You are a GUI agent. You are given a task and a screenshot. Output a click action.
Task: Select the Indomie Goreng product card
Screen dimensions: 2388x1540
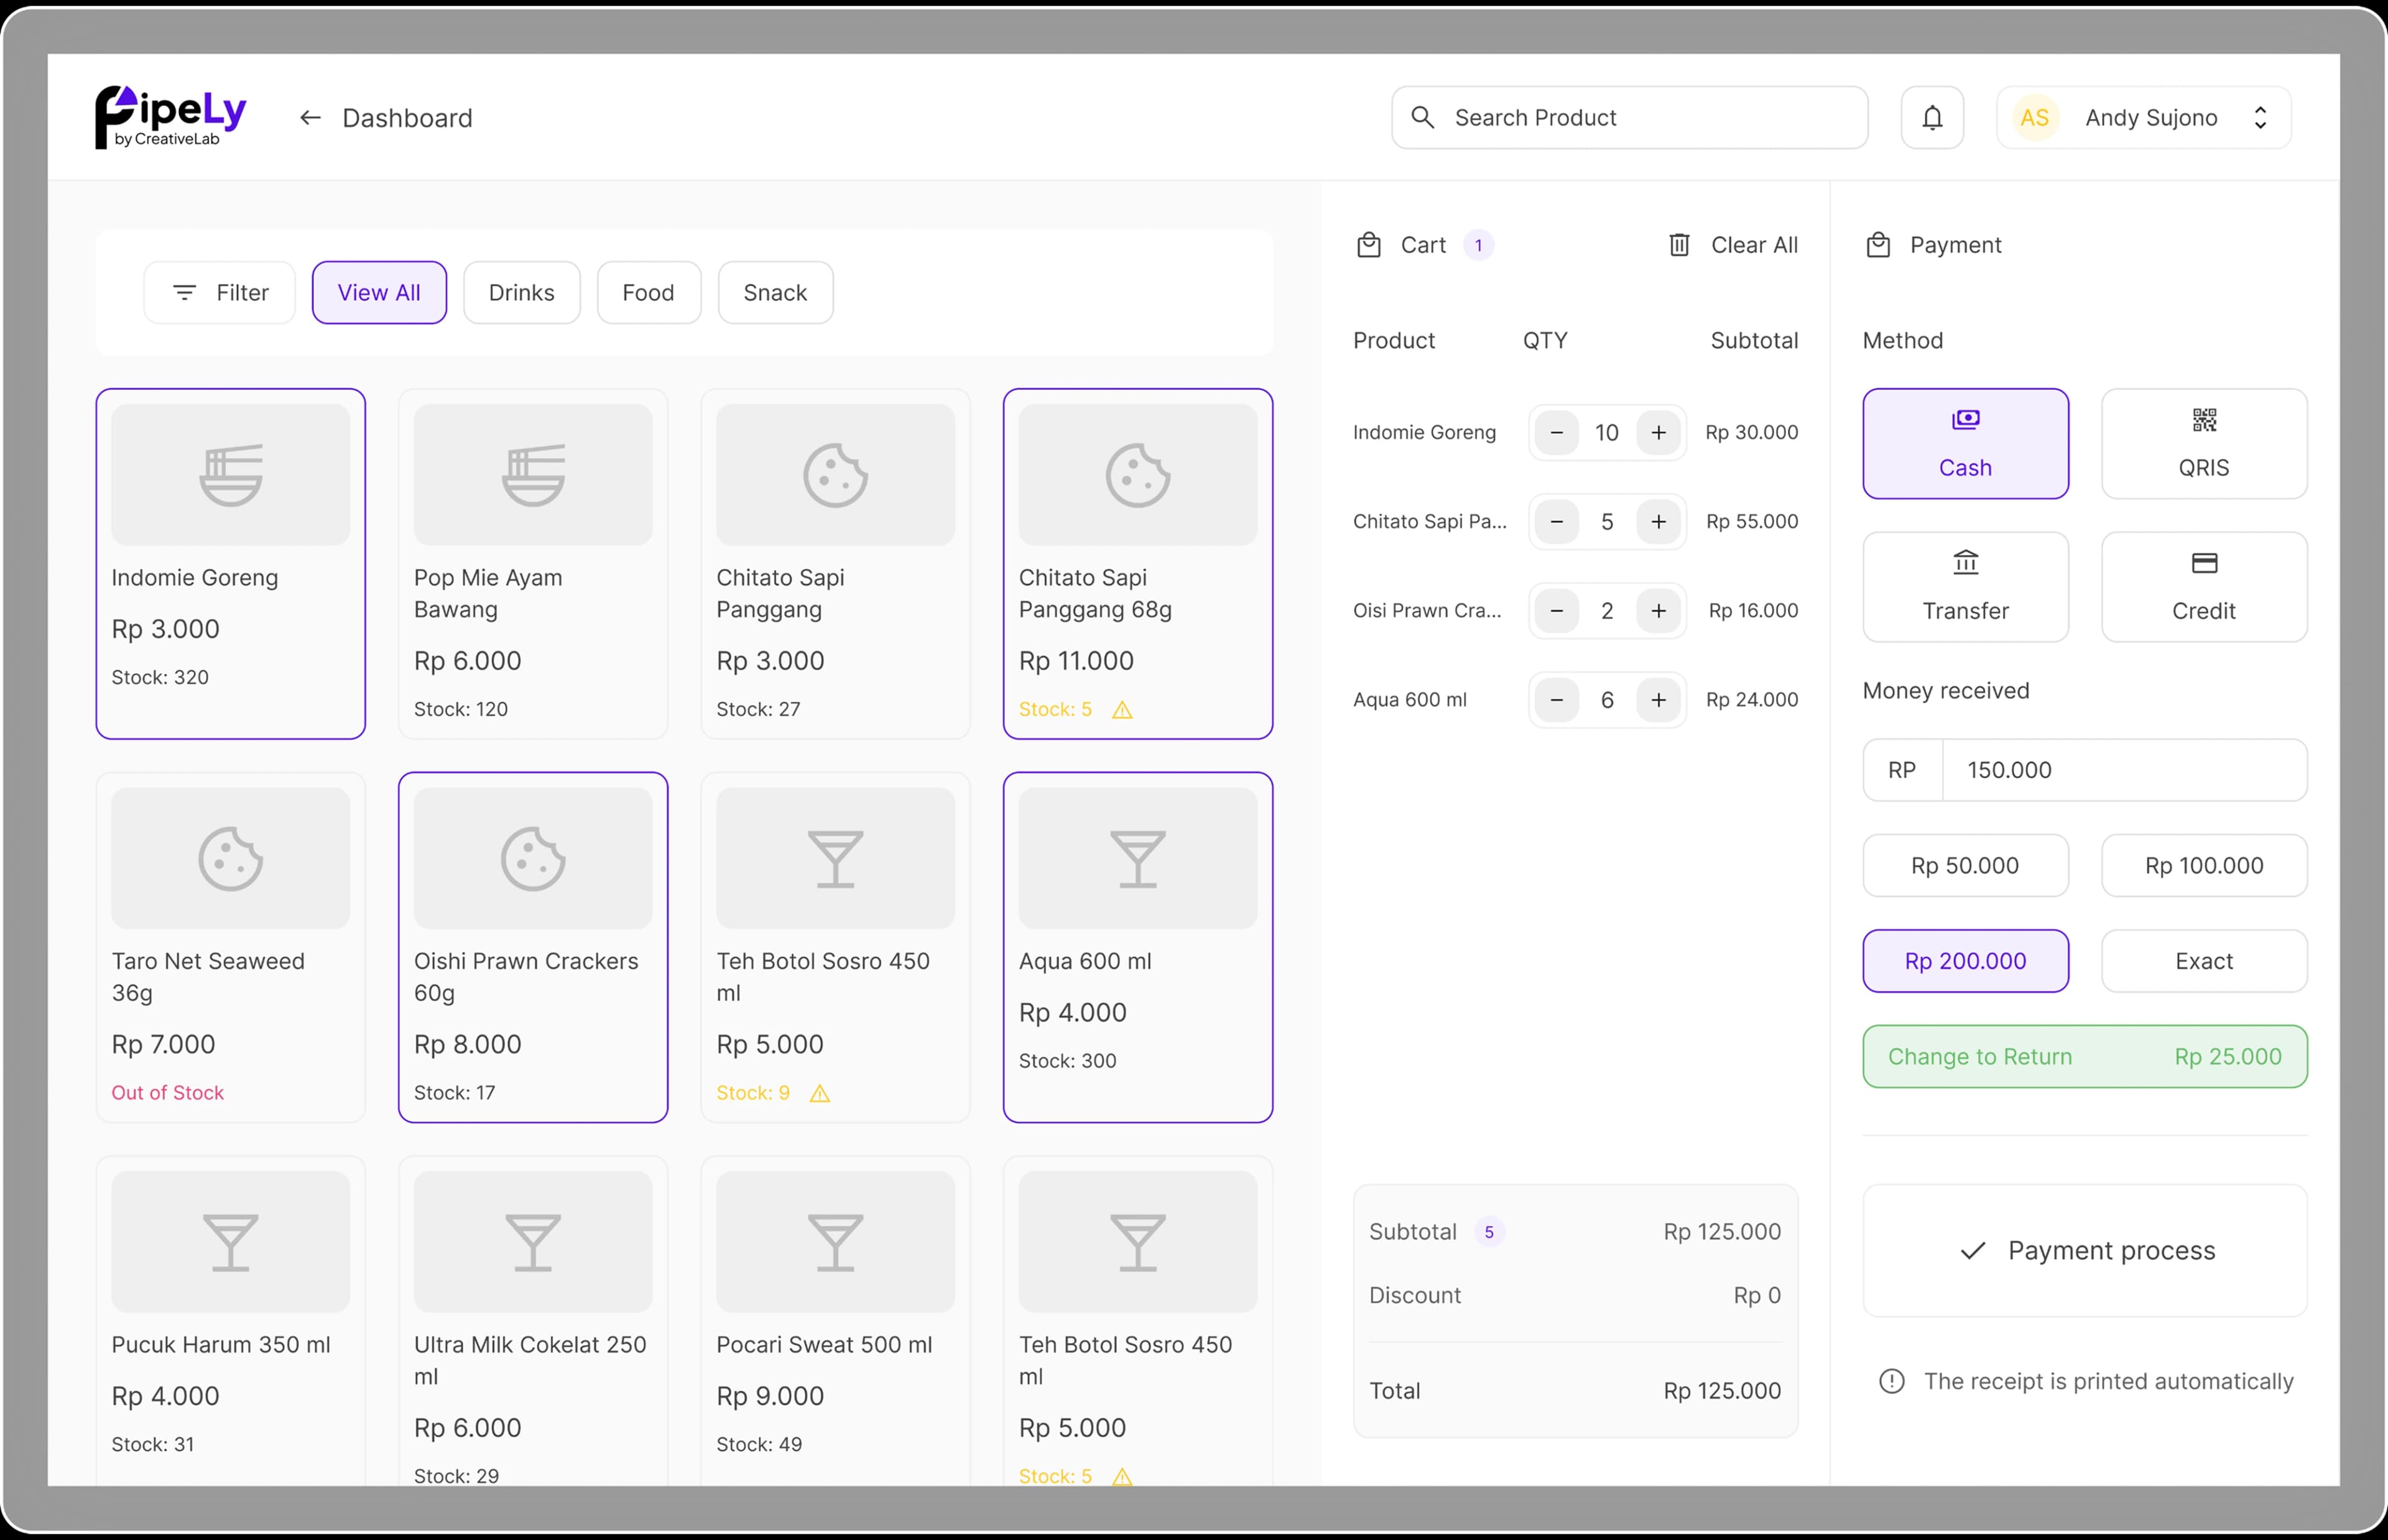click(x=230, y=563)
